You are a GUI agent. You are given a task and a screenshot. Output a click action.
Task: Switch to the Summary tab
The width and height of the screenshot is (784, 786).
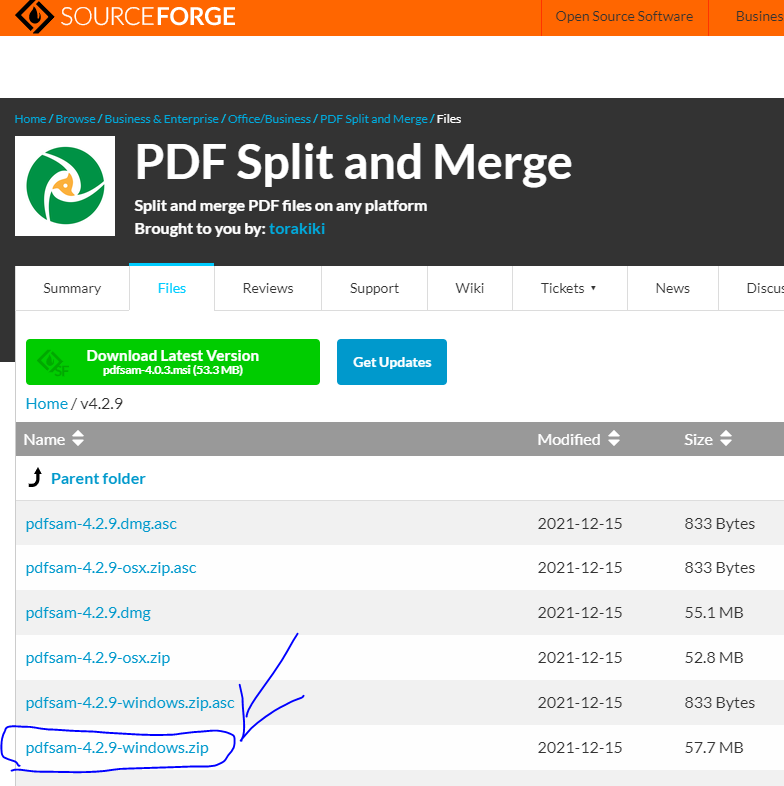click(72, 288)
